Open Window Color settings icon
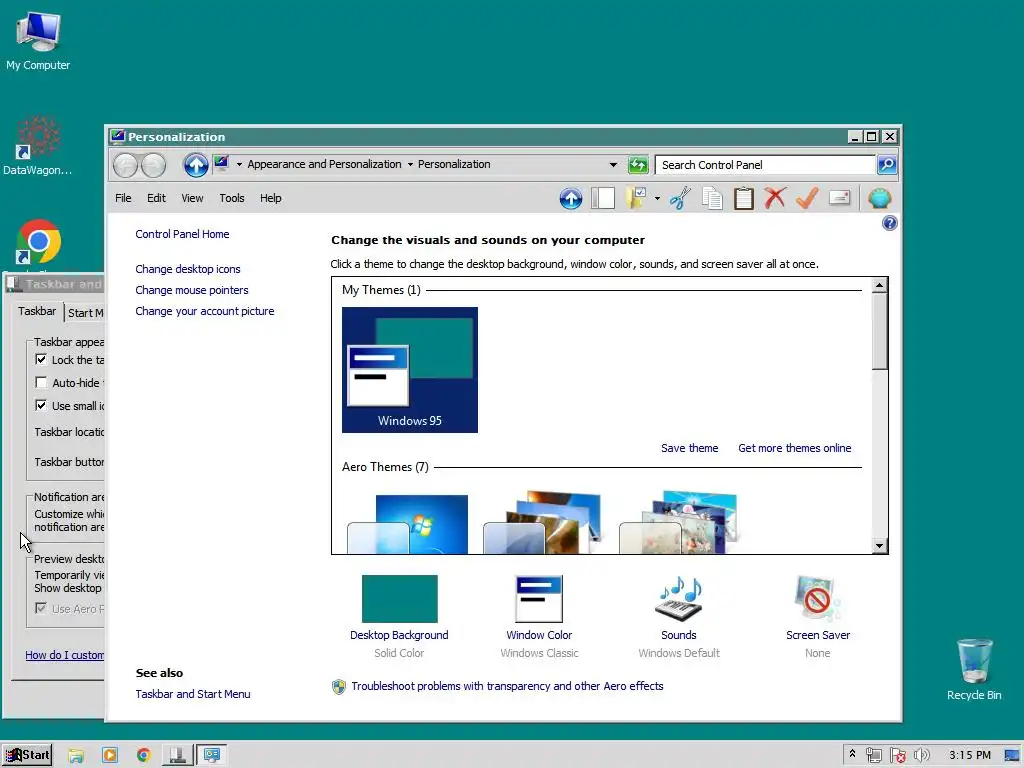1024x768 pixels. point(539,599)
